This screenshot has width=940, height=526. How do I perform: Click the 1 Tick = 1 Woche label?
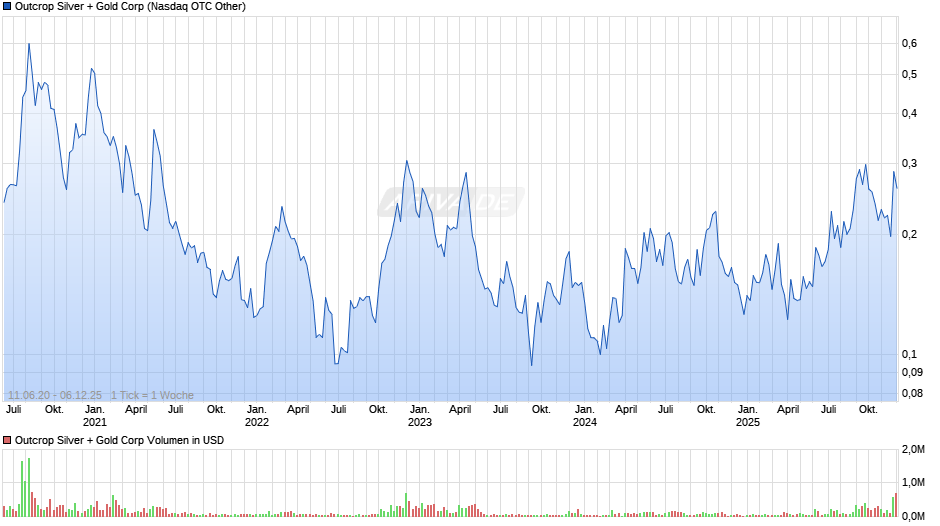pos(152,395)
